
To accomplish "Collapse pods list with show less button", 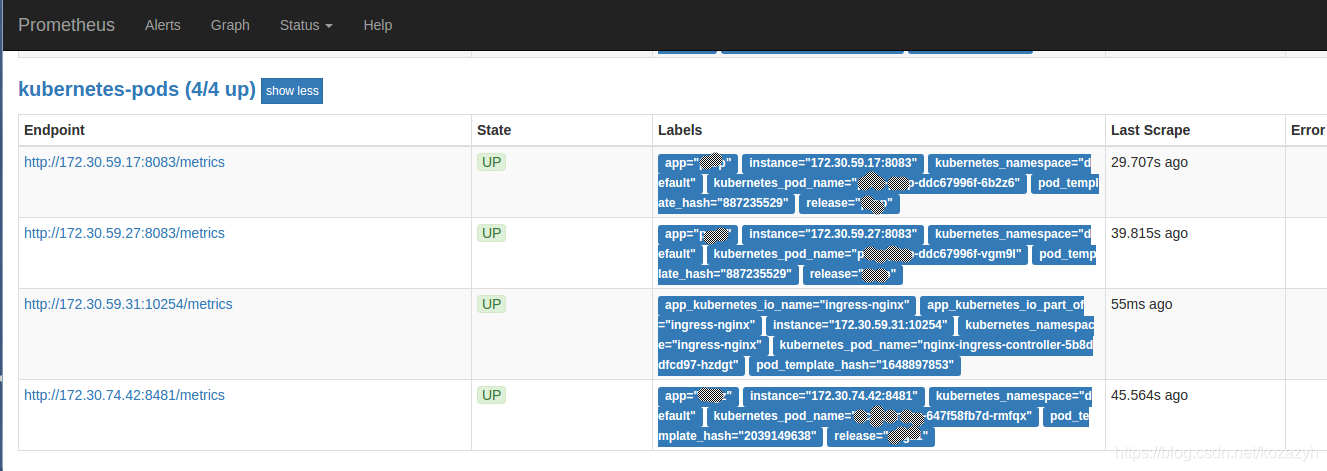I will click(292, 91).
